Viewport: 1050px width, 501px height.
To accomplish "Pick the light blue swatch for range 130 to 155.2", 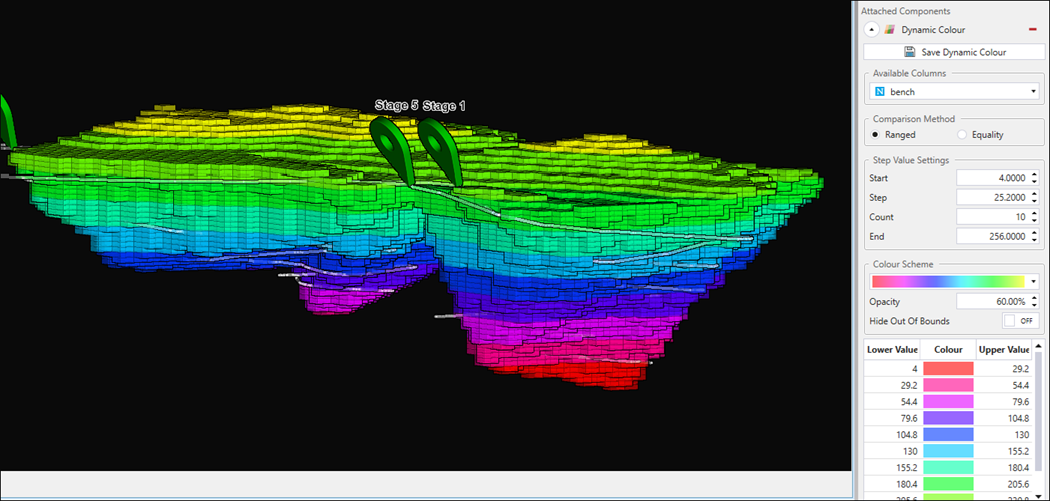I will click(948, 451).
